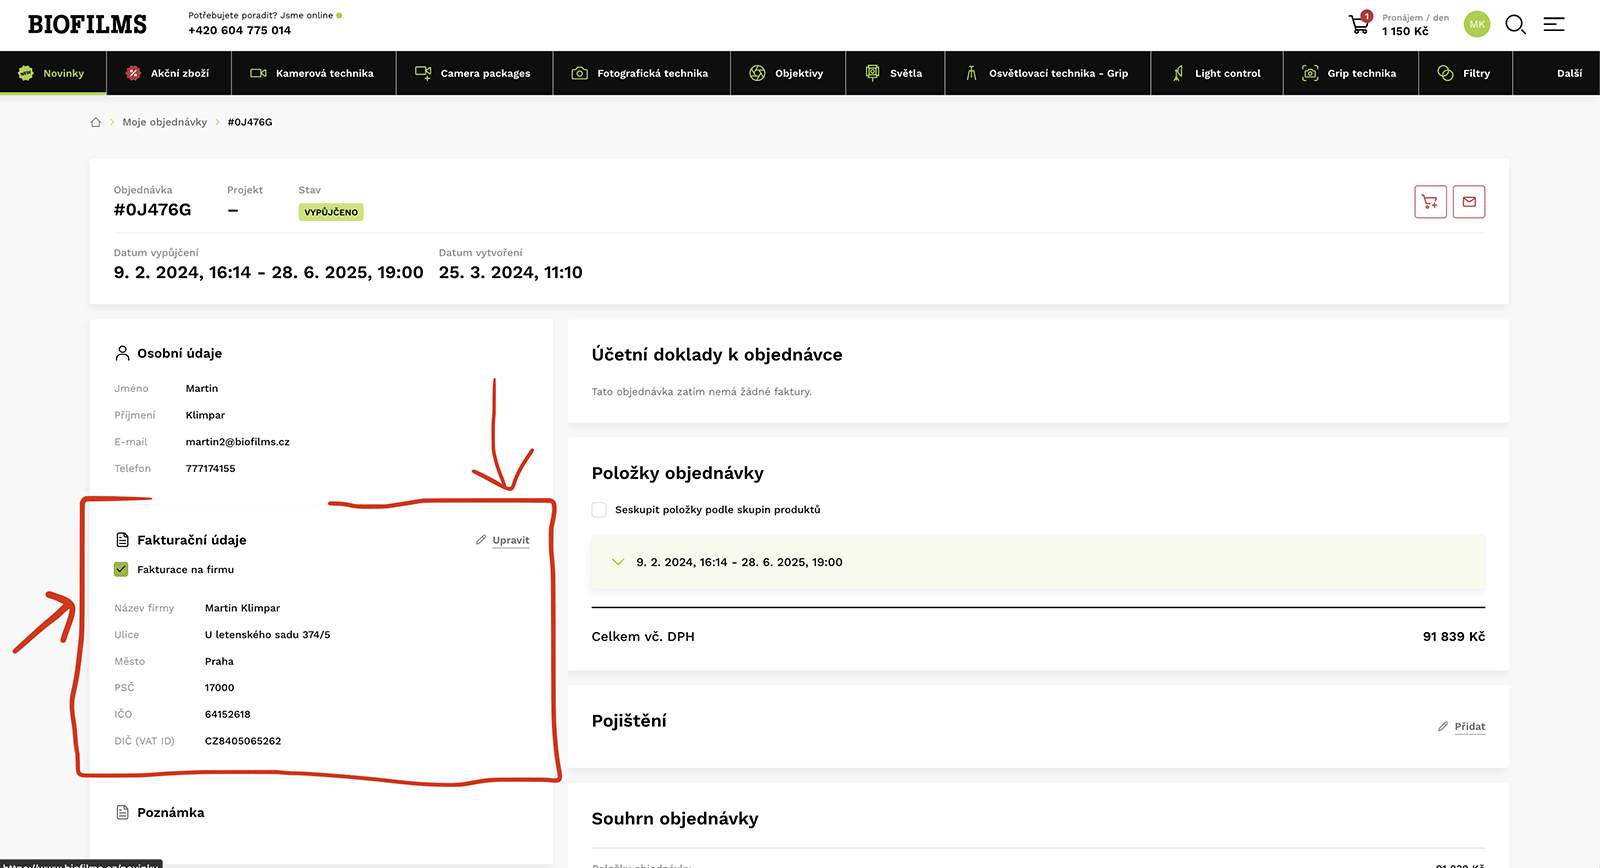Image resolution: width=1600 pixels, height=868 pixels.
Task: Open the shopping cart icon in header
Action: (1359, 24)
